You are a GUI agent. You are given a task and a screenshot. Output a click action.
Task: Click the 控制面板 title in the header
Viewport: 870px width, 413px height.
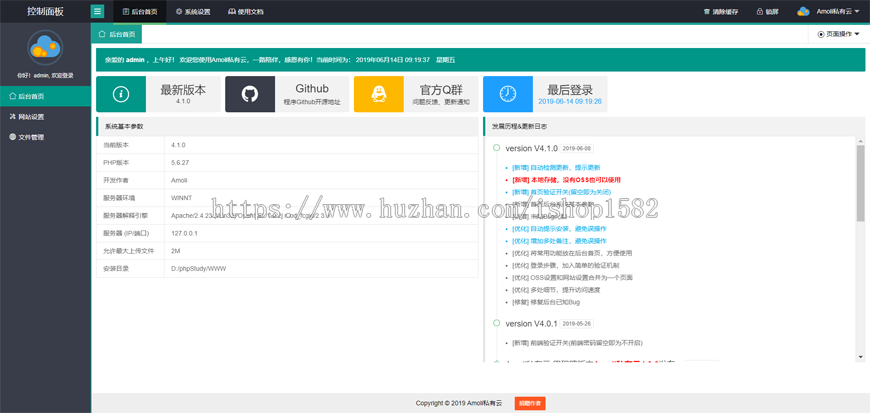(x=45, y=11)
